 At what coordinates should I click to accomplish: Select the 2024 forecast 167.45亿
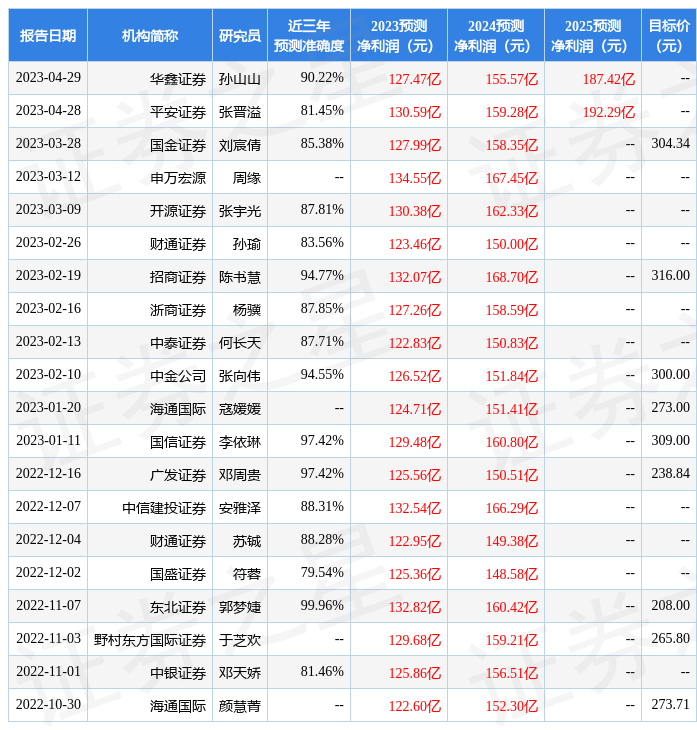click(512, 178)
